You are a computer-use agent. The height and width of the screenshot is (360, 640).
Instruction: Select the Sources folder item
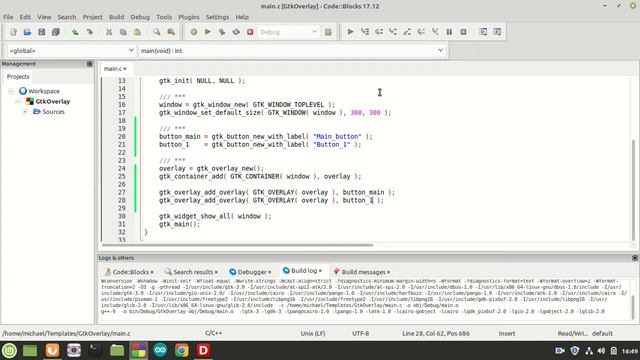[x=53, y=111]
